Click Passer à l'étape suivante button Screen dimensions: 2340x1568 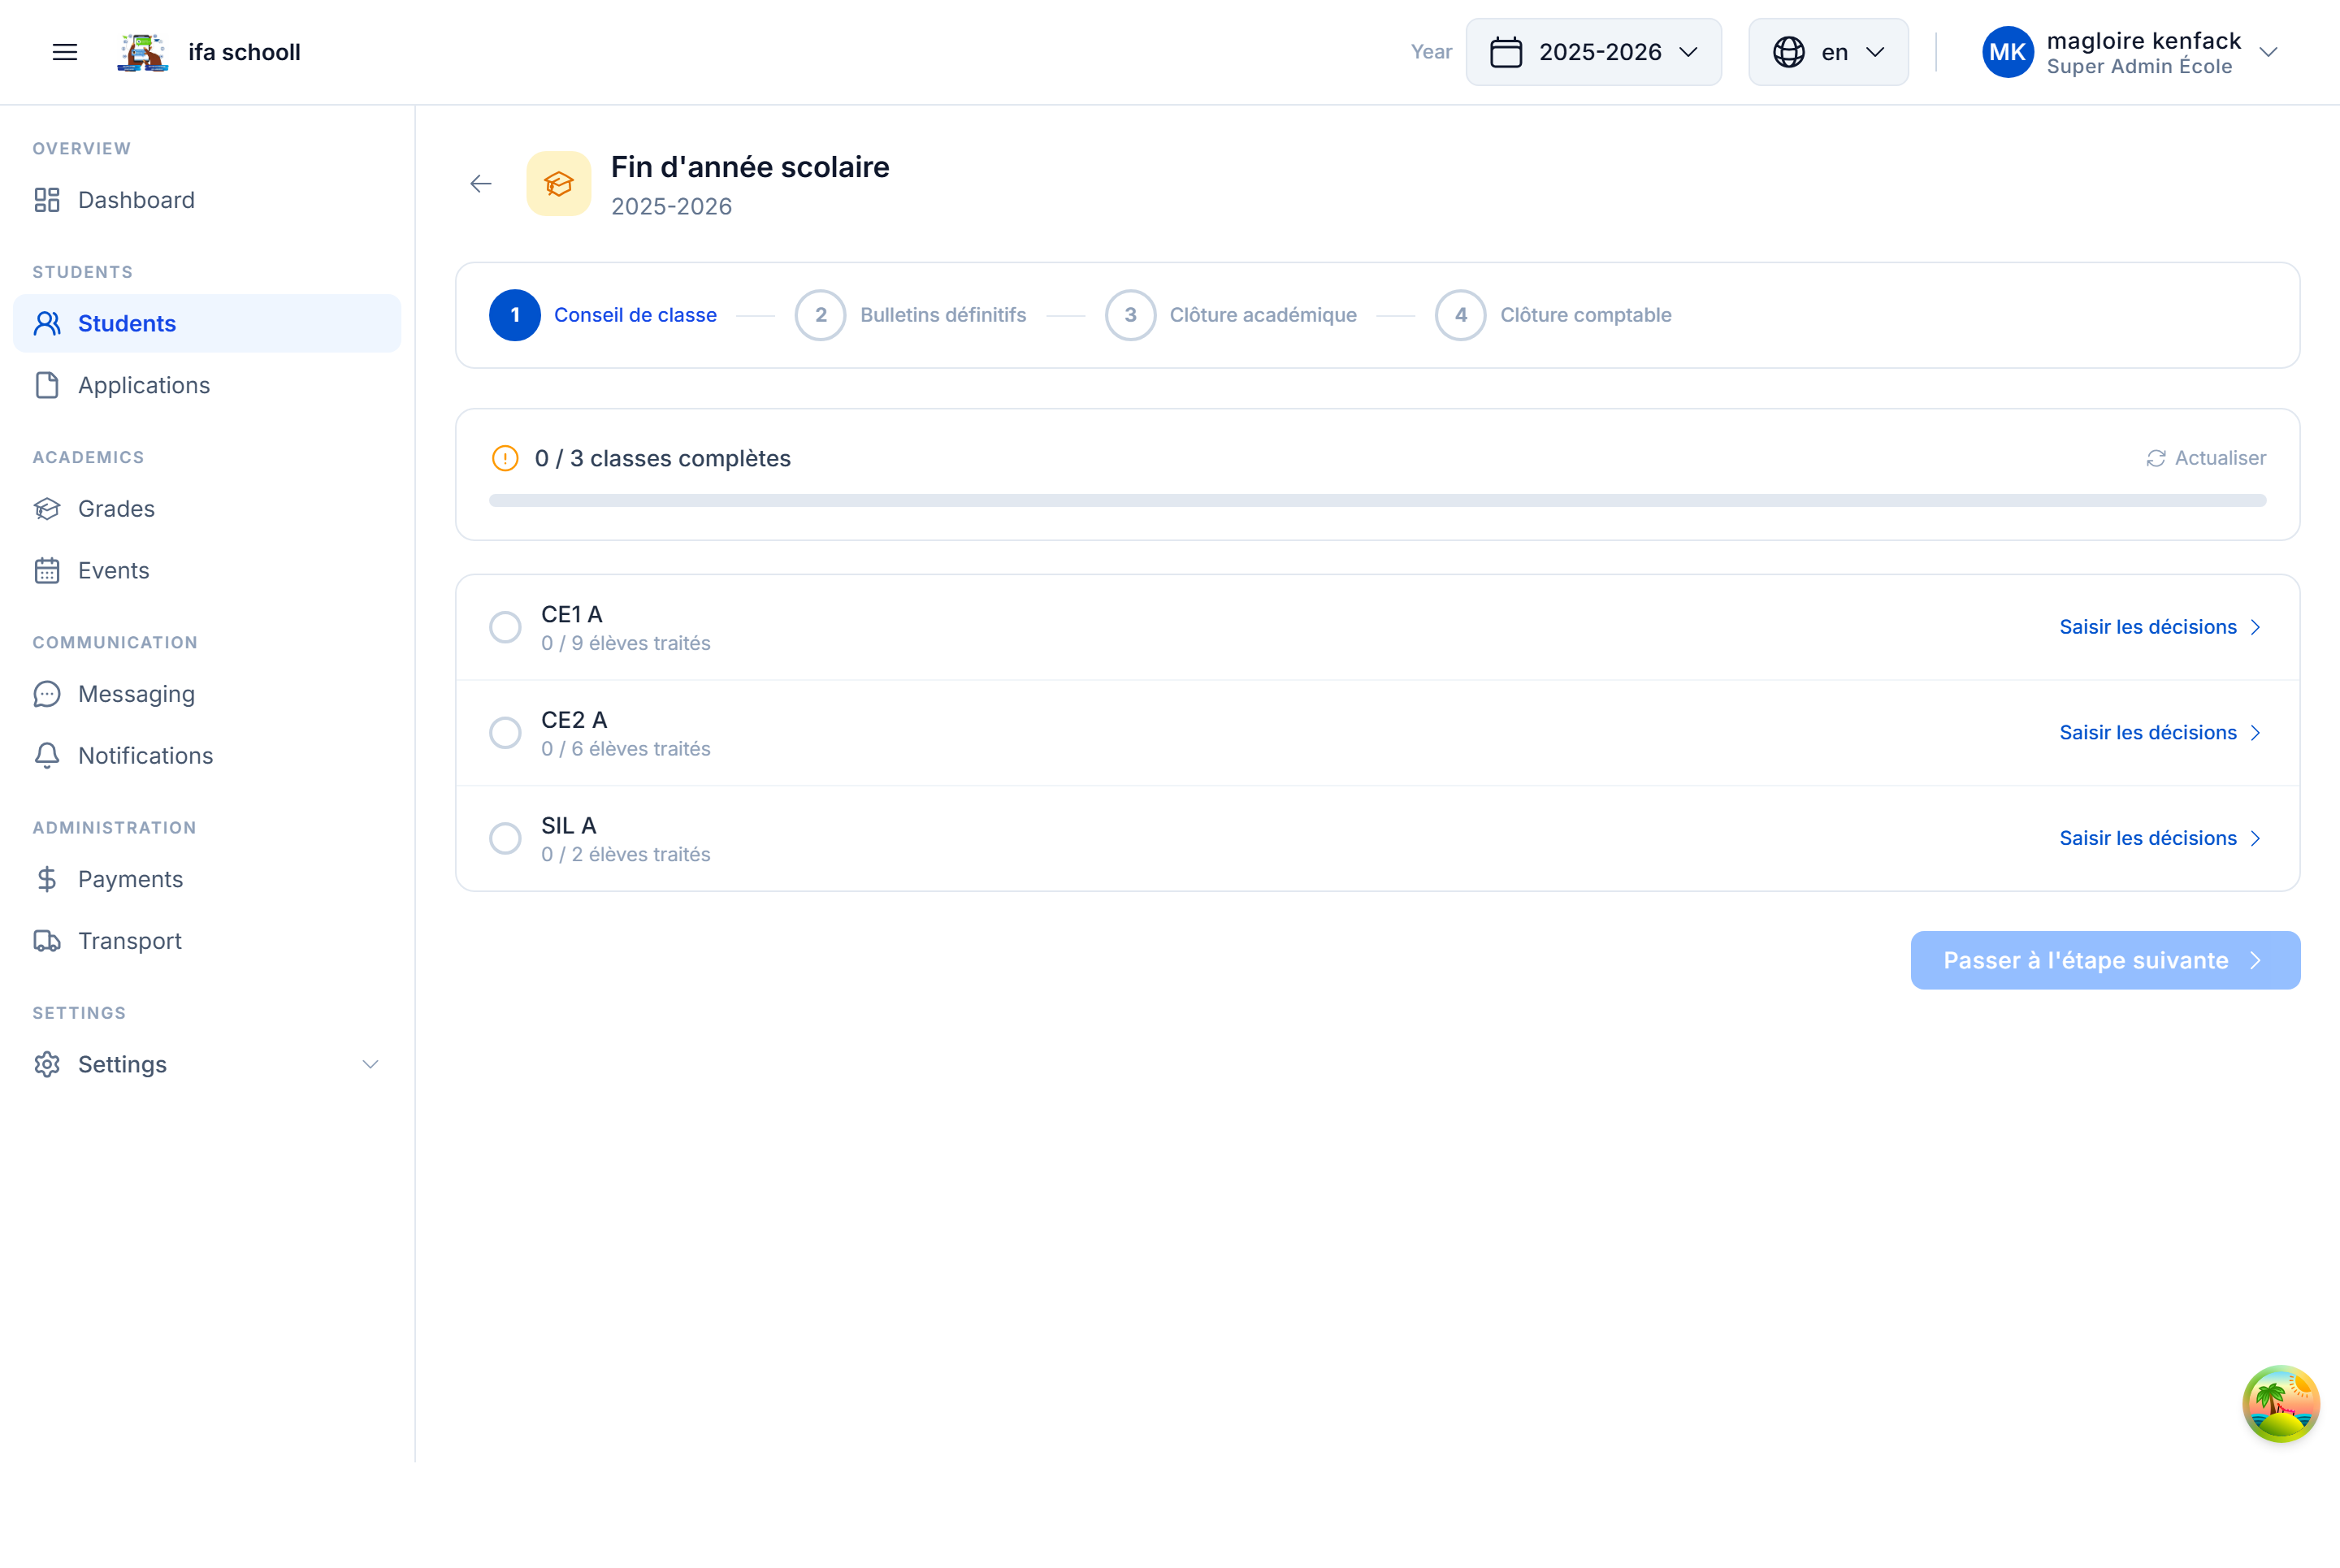[x=2104, y=961]
